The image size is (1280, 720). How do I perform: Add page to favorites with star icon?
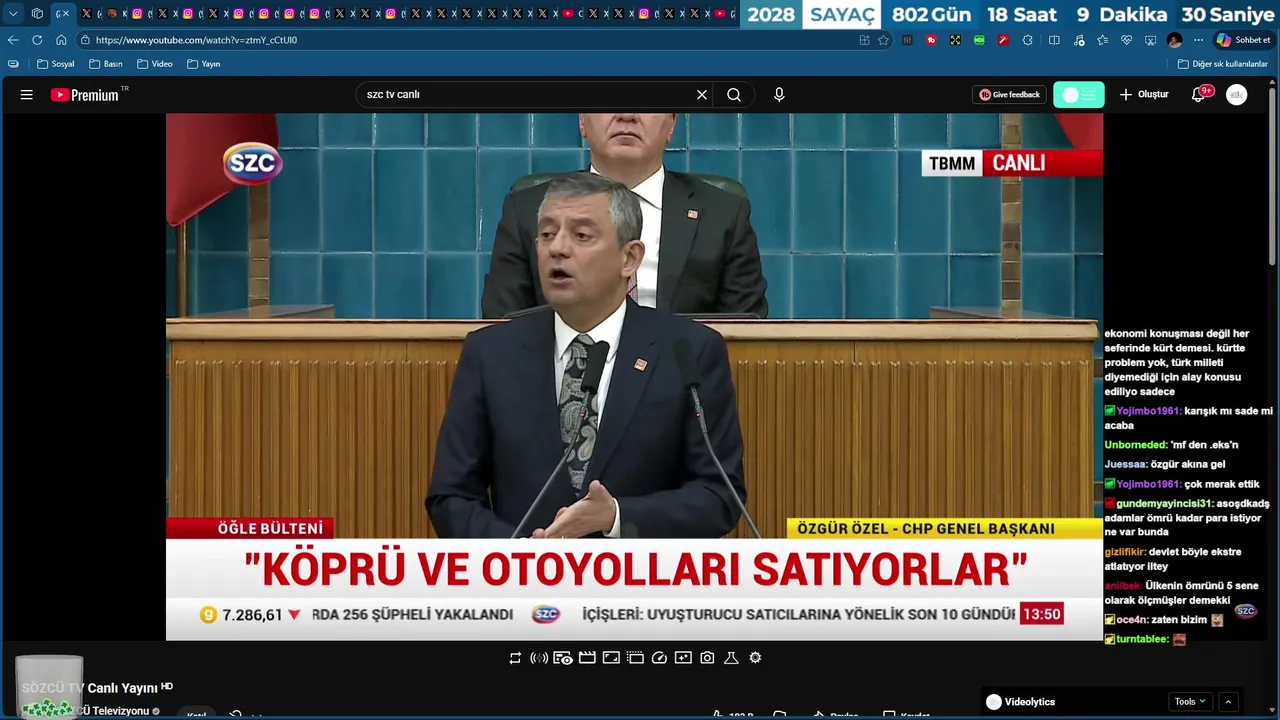(x=883, y=40)
